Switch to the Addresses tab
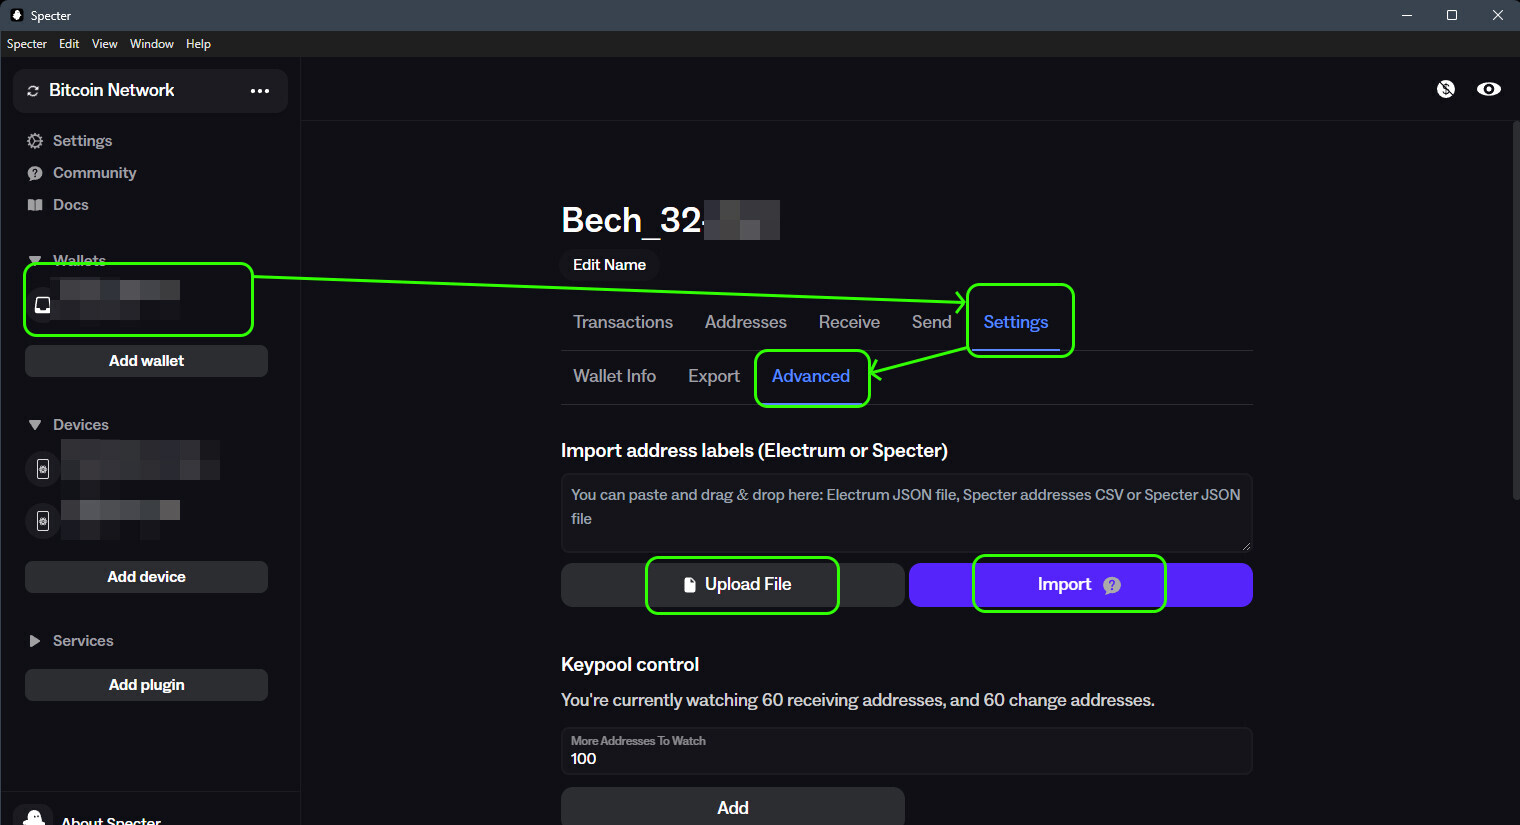Viewport: 1520px width, 825px height. point(746,322)
